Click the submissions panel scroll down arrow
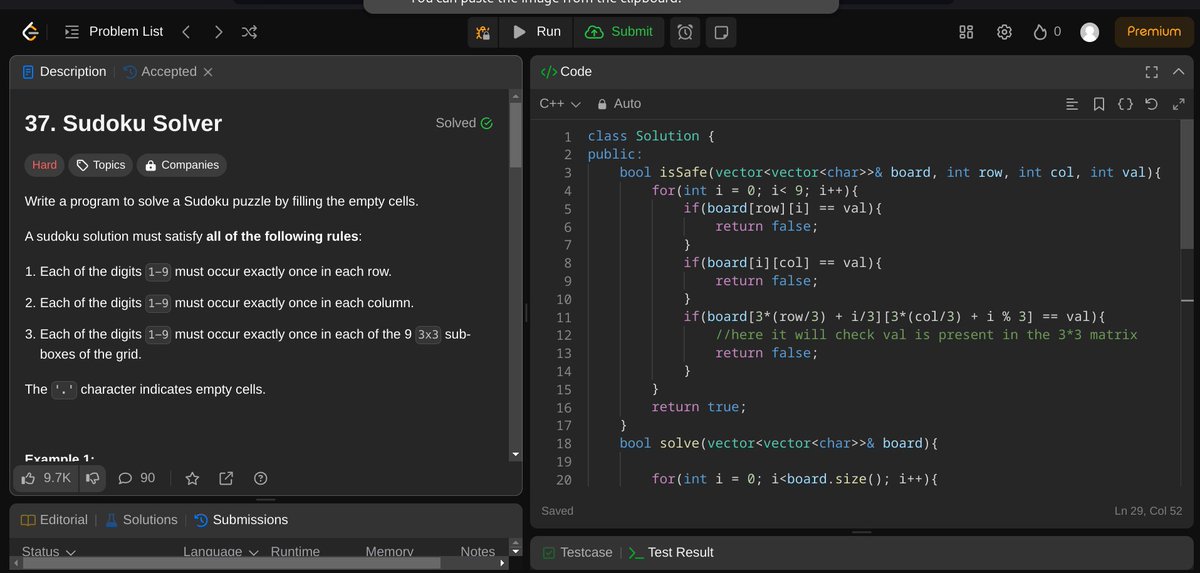1200x573 pixels. point(516,550)
